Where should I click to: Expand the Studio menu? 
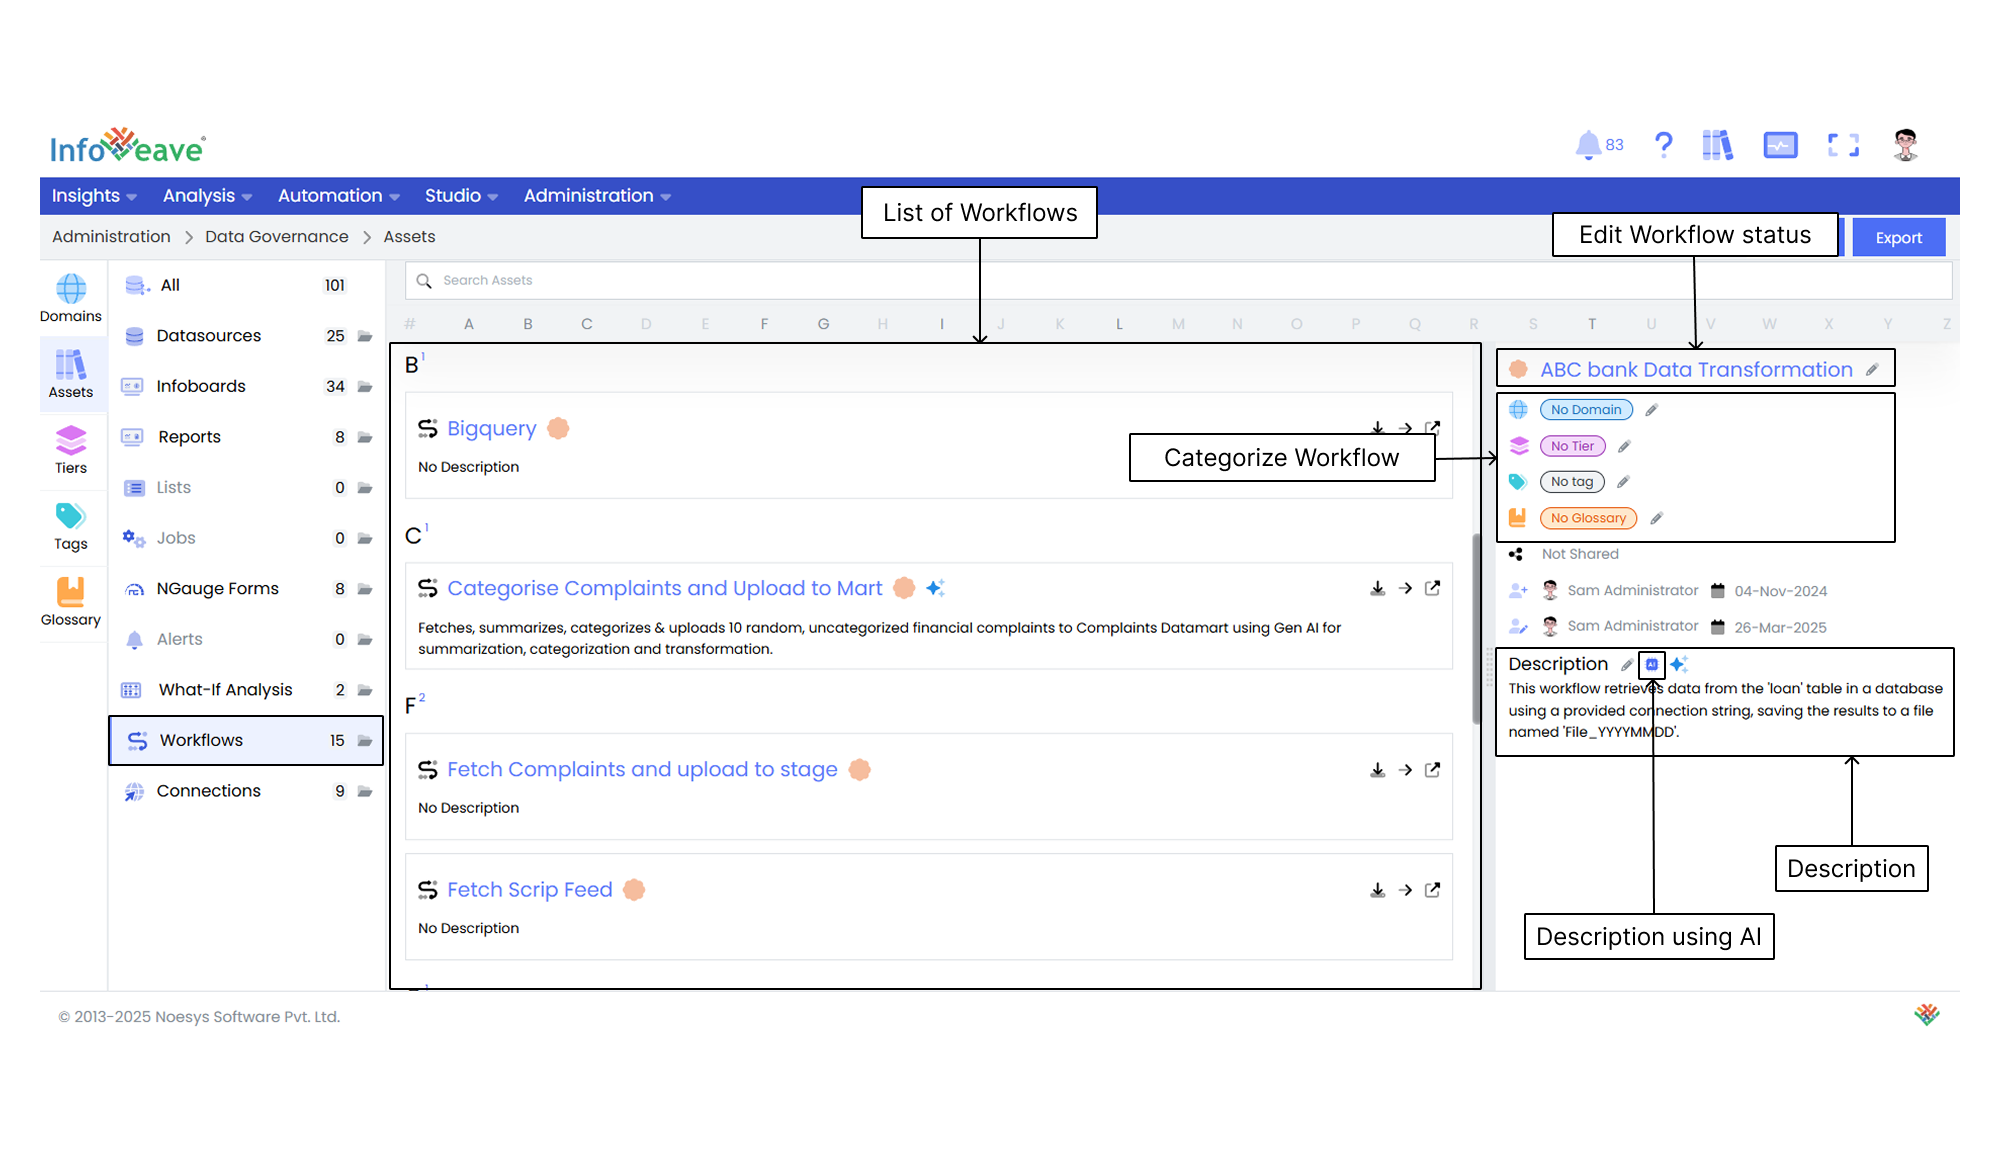tap(461, 196)
